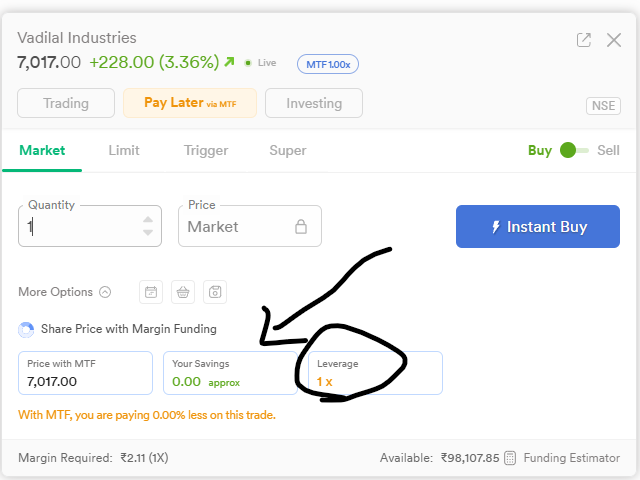Click the disk-shaped icon beside the basket
This screenshot has width=640, height=480.
coord(215,292)
